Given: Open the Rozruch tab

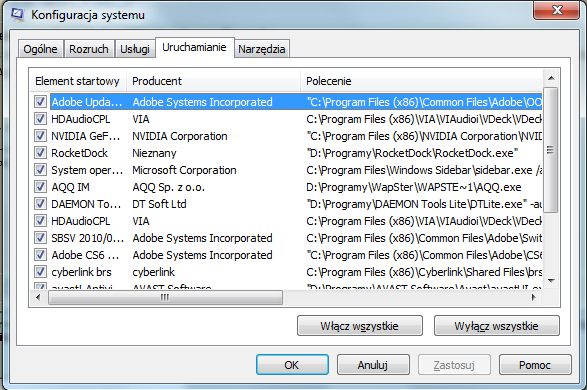Looking at the screenshot, I should coord(89,49).
